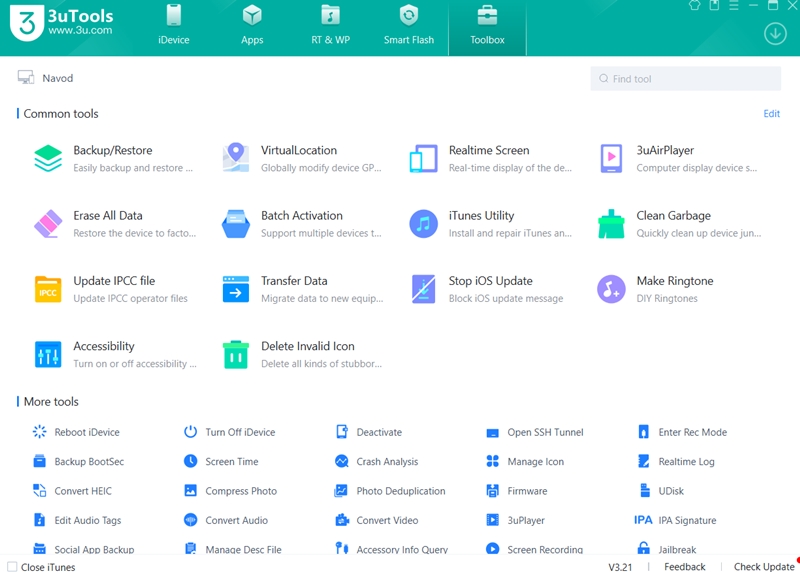Open the Backup BootSec tool
Image resolution: width=800 pixels, height=572 pixels.
coord(79,461)
